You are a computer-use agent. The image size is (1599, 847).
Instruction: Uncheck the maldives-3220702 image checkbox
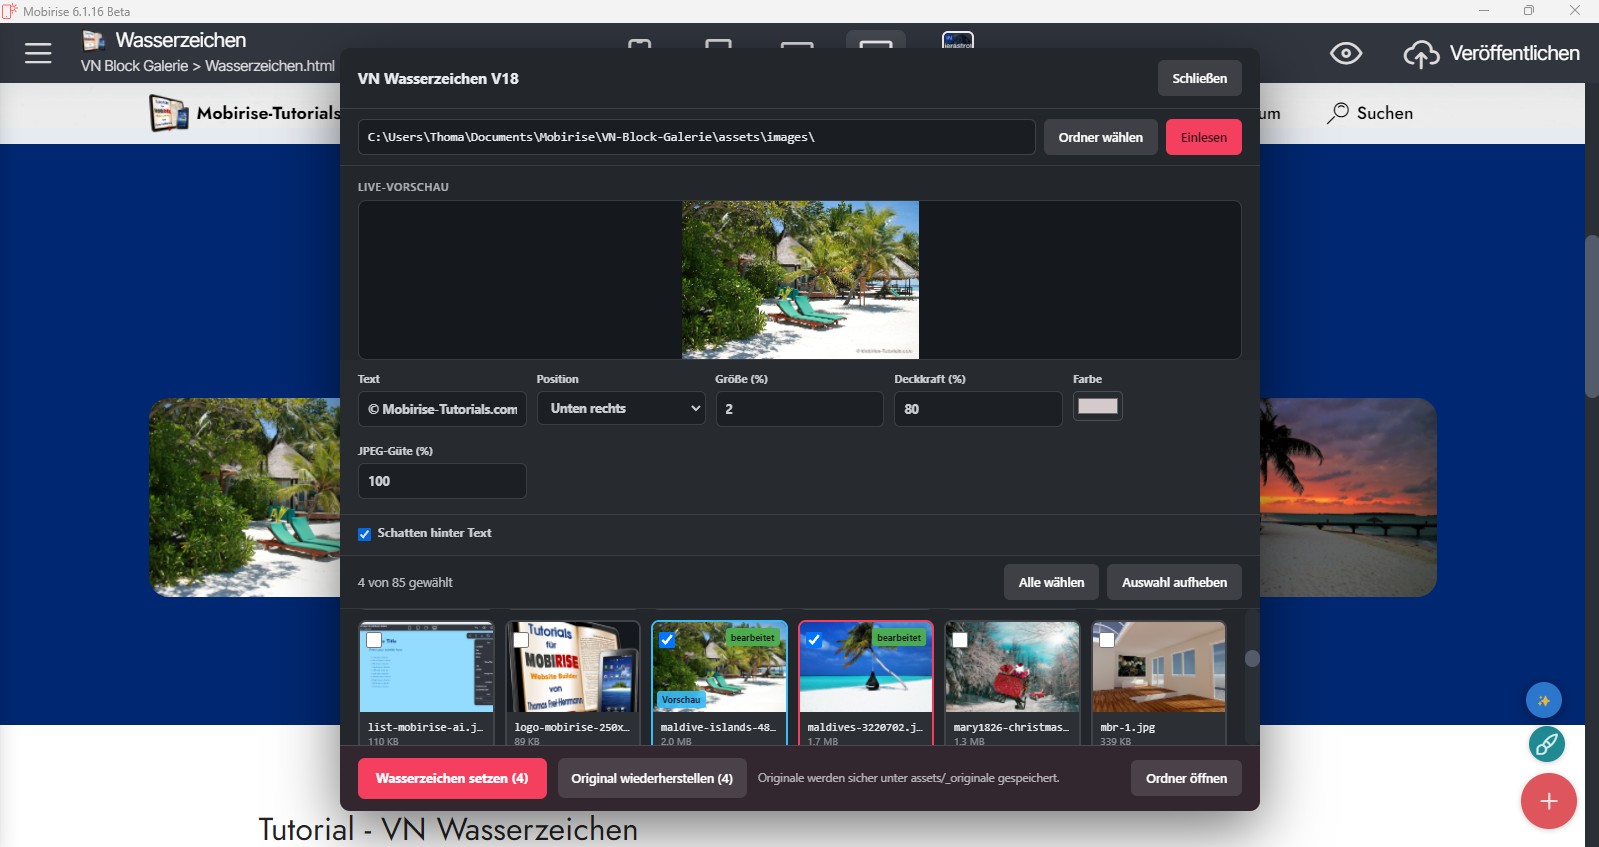[x=814, y=640]
